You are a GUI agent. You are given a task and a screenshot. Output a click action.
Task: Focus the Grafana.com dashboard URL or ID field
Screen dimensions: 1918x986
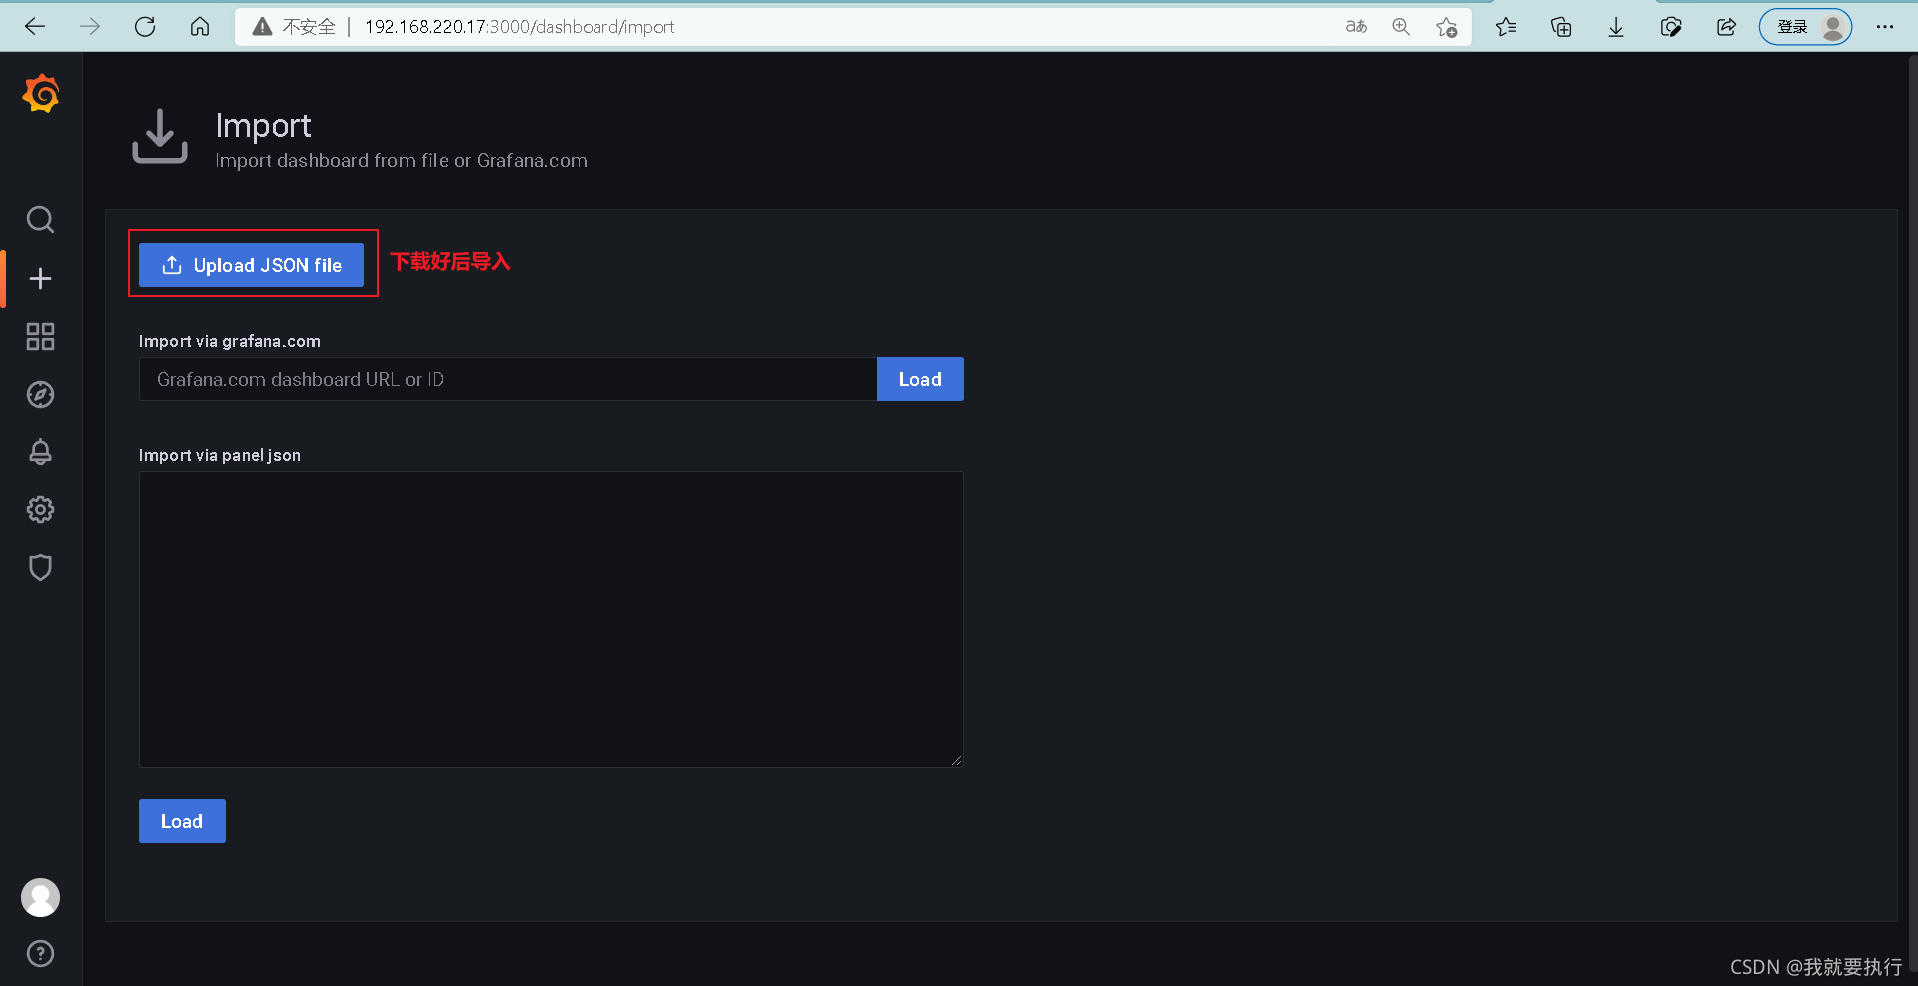[508, 379]
